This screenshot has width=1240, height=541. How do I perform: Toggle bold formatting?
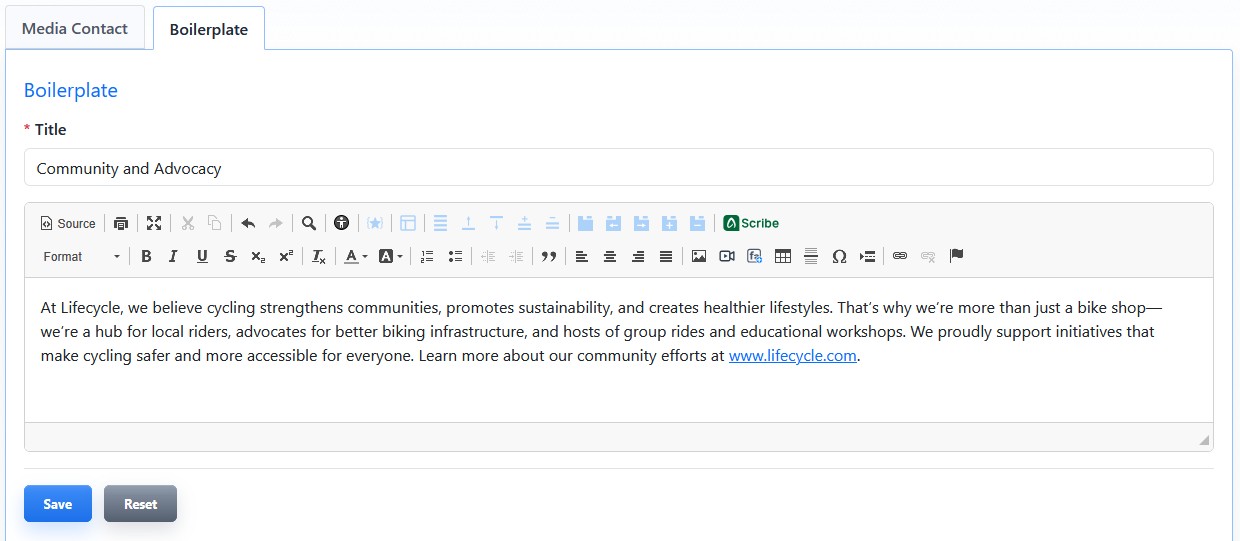click(146, 257)
